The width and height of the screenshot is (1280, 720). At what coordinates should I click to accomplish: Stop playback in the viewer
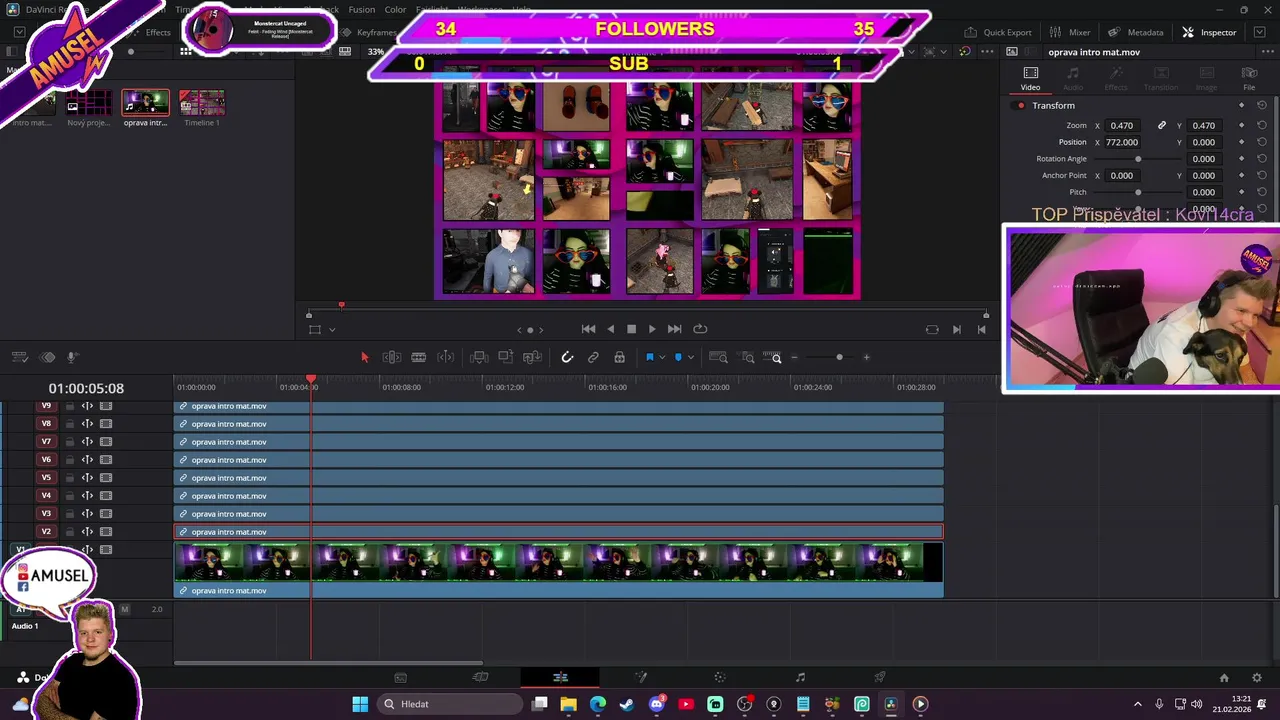[x=631, y=329]
